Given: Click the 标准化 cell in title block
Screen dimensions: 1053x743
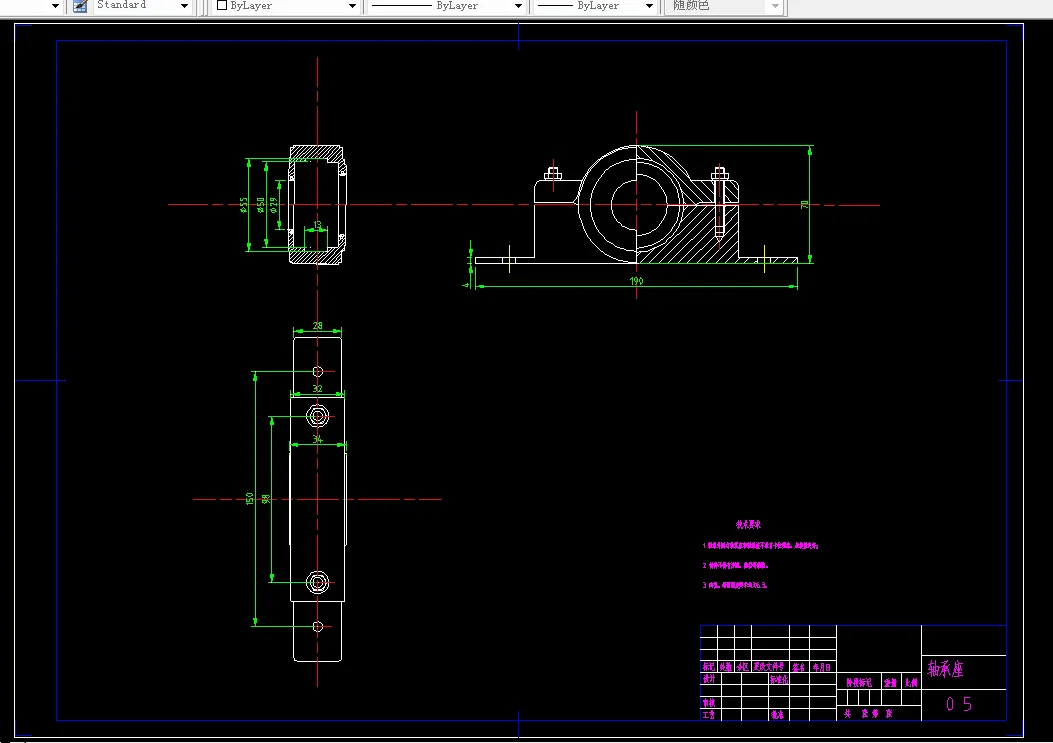Looking at the screenshot, I should tap(779, 679).
